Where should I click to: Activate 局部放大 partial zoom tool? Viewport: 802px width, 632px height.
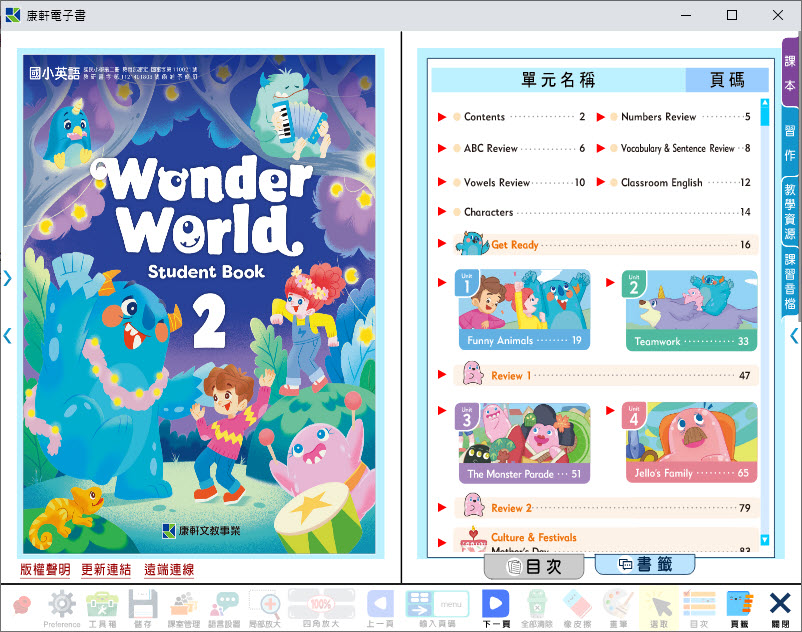click(x=264, y=607)
